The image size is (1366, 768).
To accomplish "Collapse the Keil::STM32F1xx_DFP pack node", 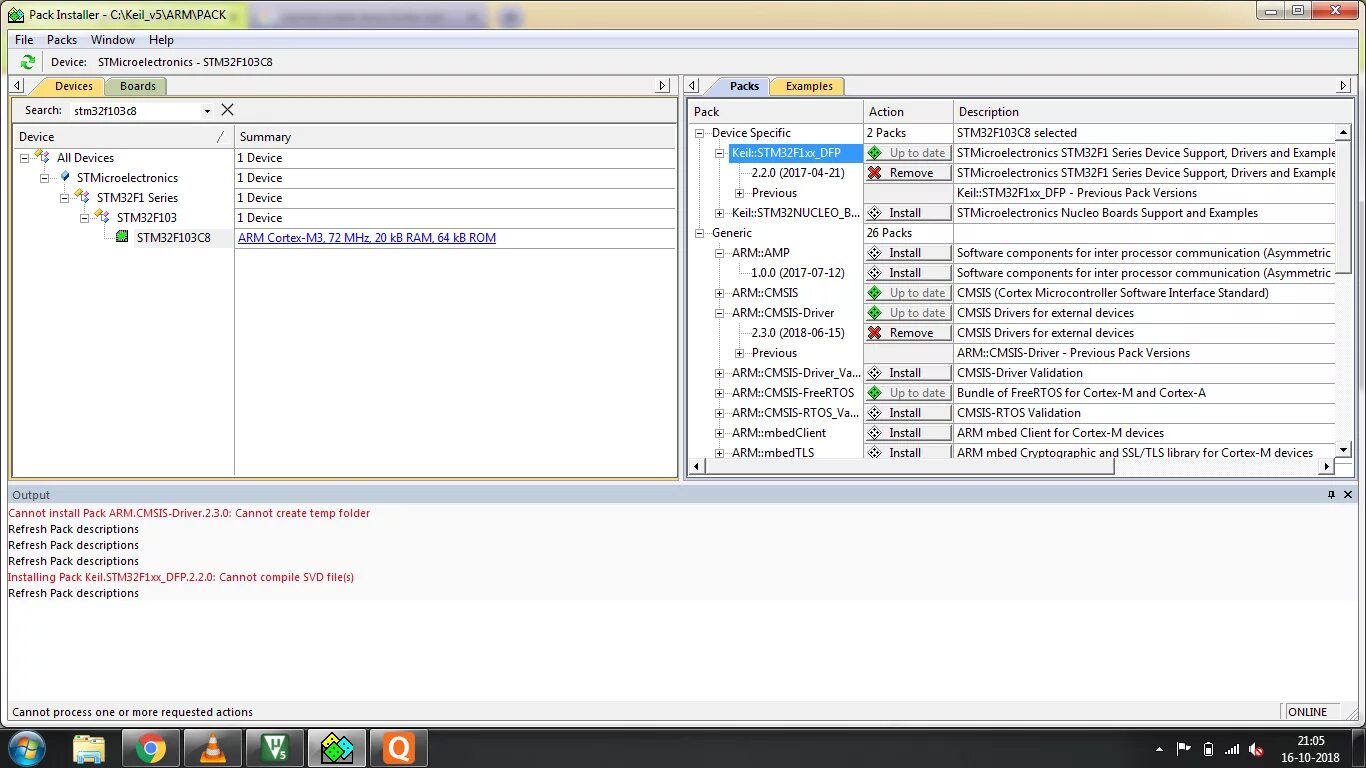I will (720, 153).
